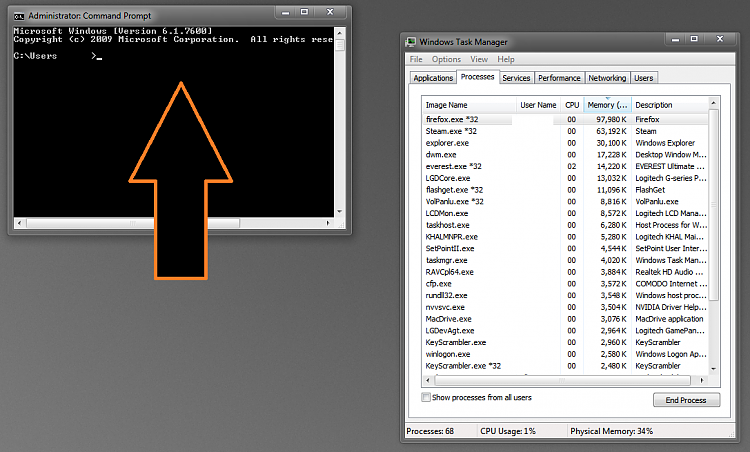This screenshot has height=452, width=750.
Task: Click the Command Prompt scrollbar up arrow
Action: click(340, 33)
